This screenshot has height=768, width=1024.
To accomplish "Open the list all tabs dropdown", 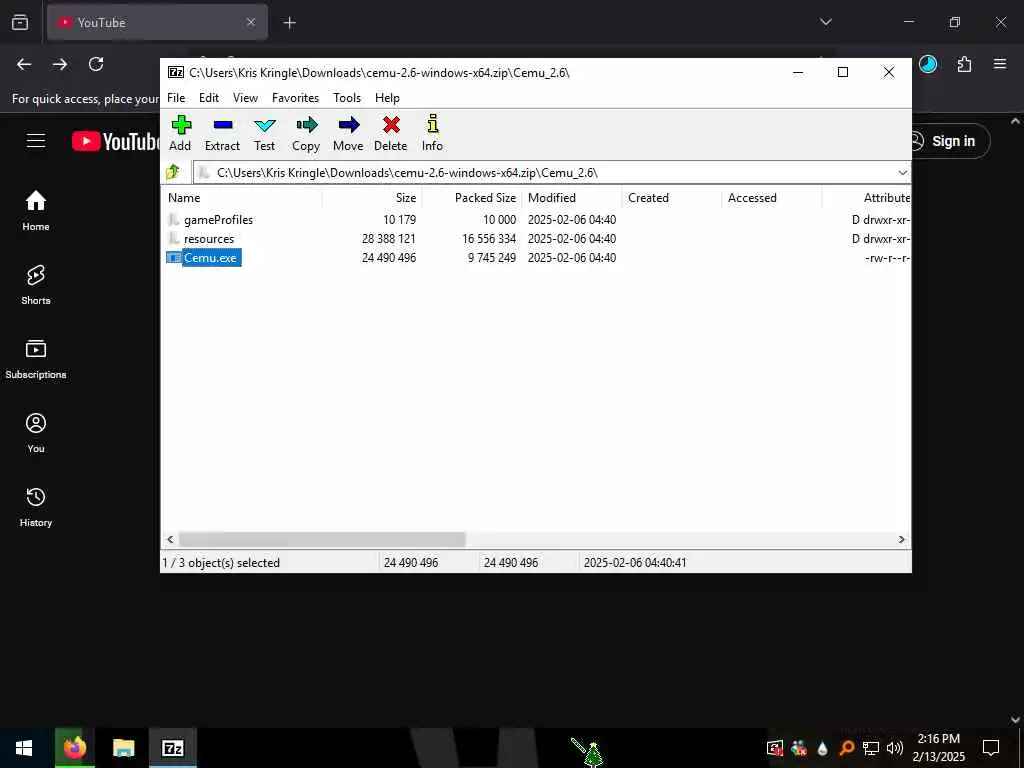I will (825, 22).
